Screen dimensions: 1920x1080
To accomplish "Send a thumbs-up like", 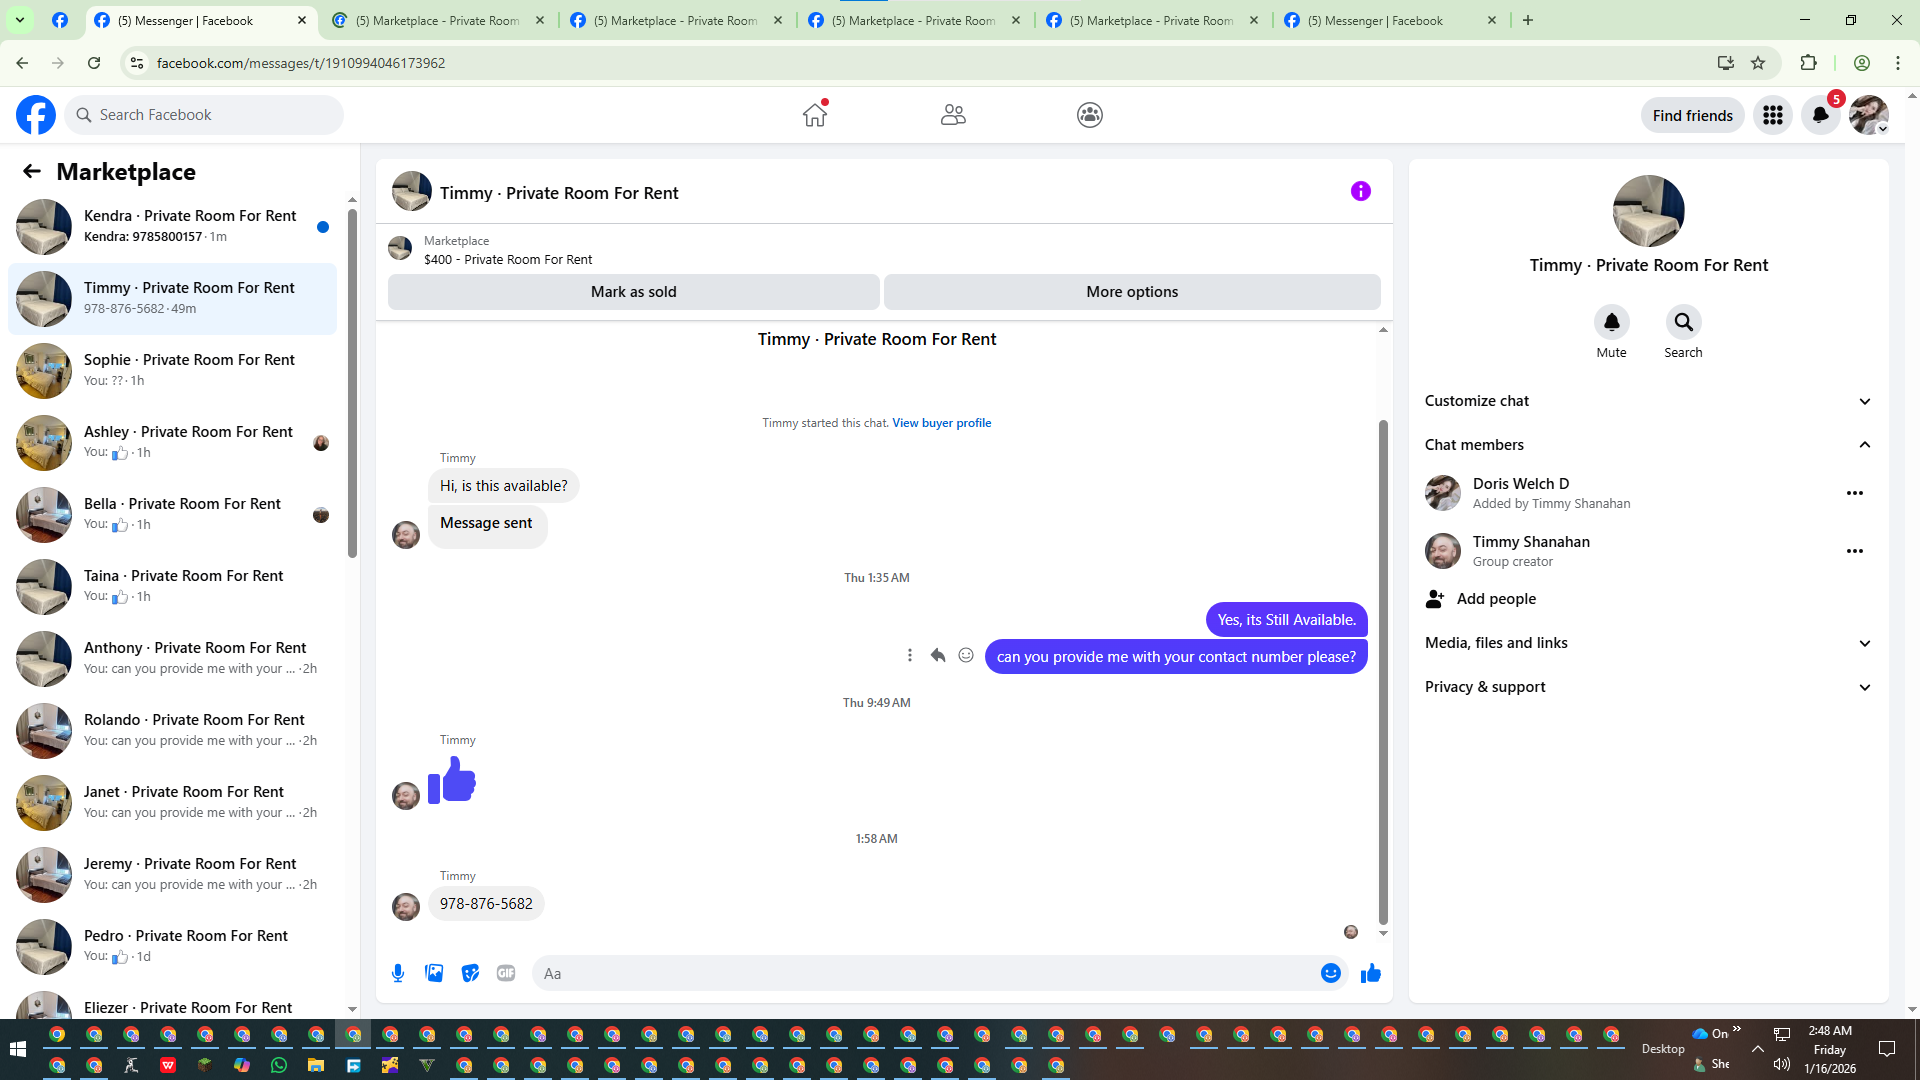I will tap(1370, 973).
